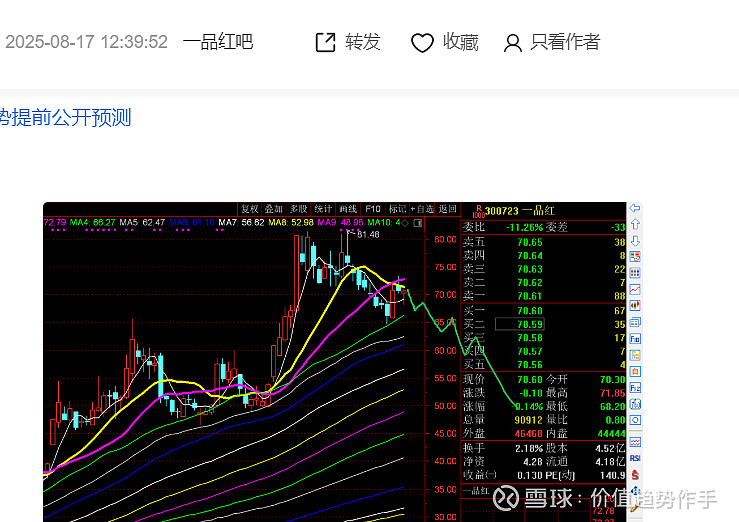Click the 最高 value 71.85

[x=612, y=393]
